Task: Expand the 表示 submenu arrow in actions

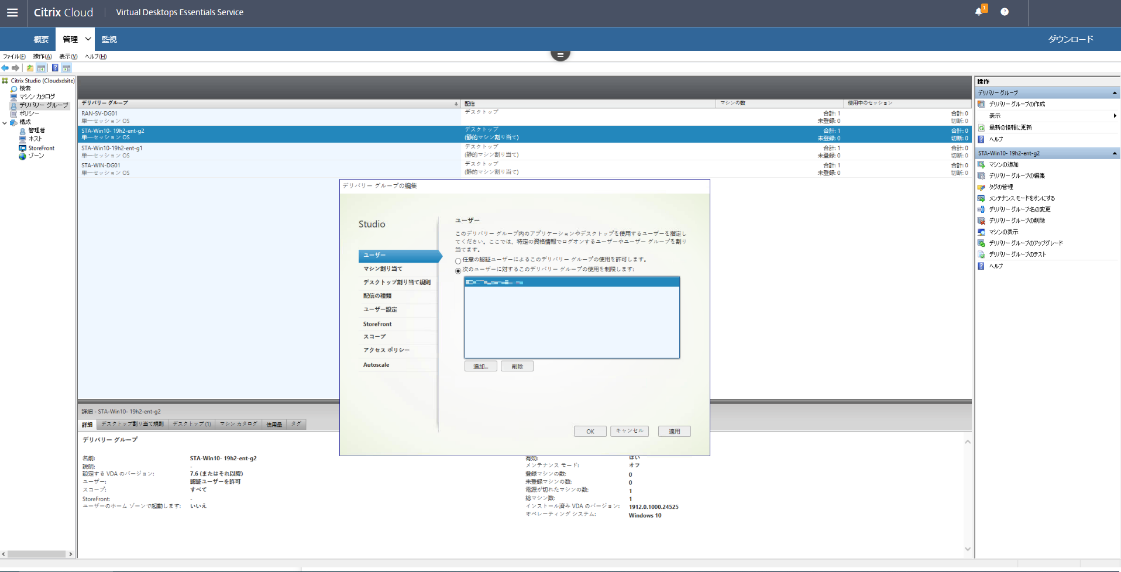Action: click(1115, 116)
